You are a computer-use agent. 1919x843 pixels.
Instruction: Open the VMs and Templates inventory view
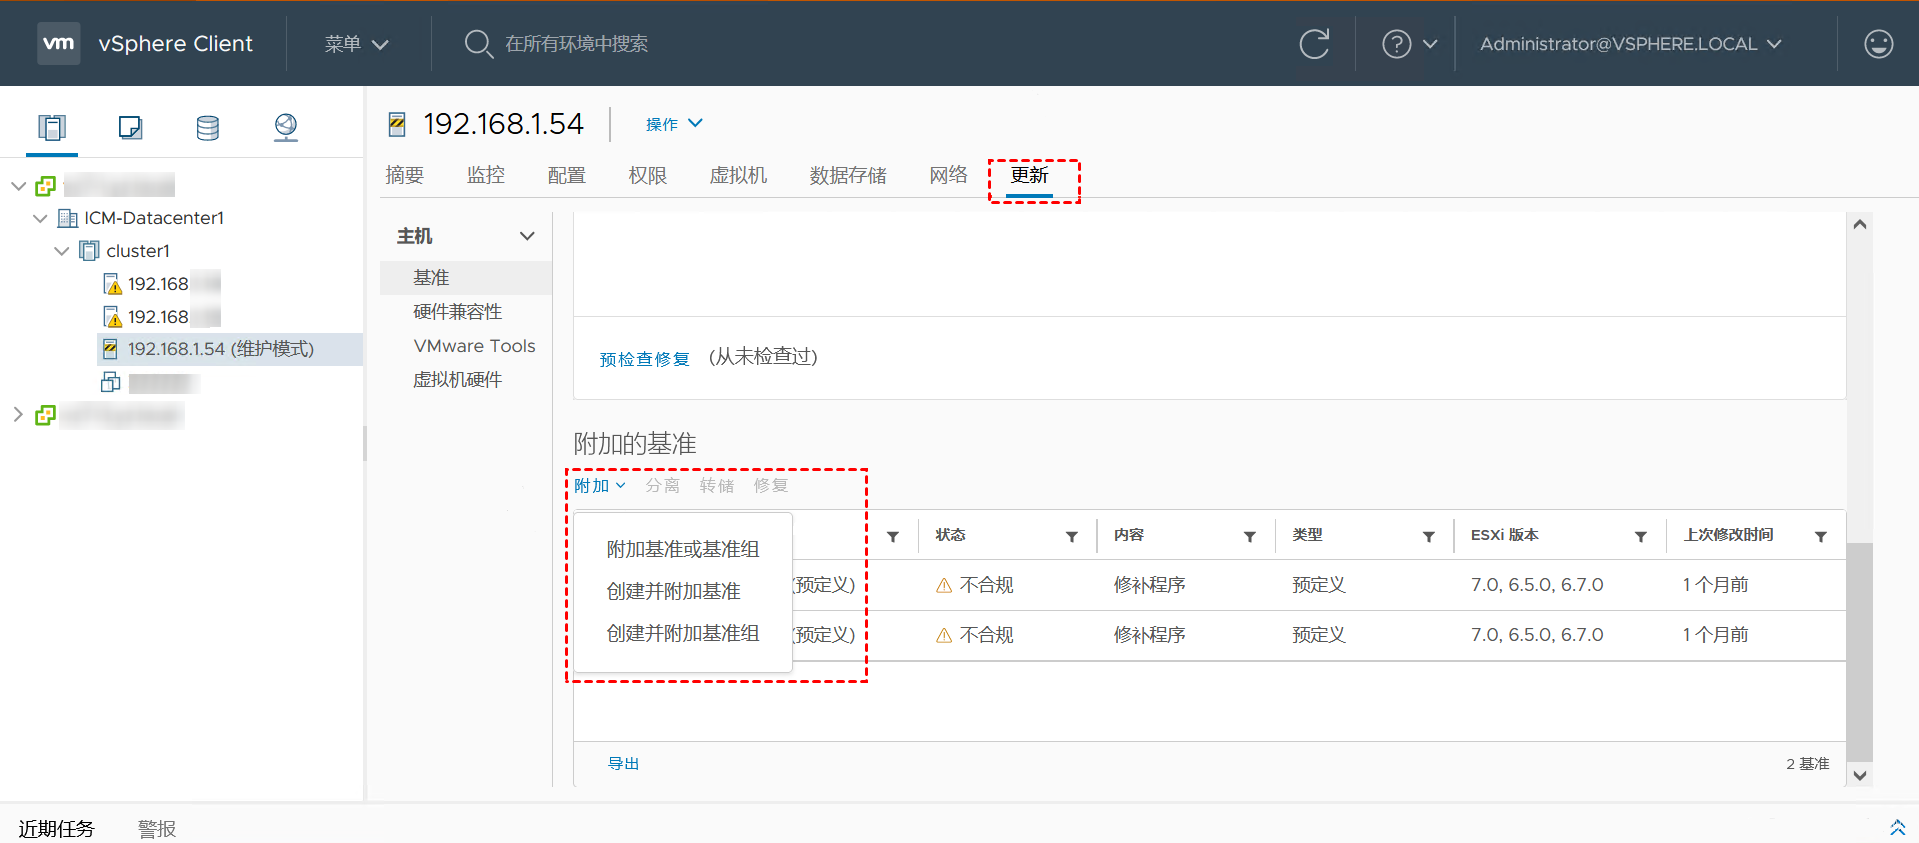130,127
